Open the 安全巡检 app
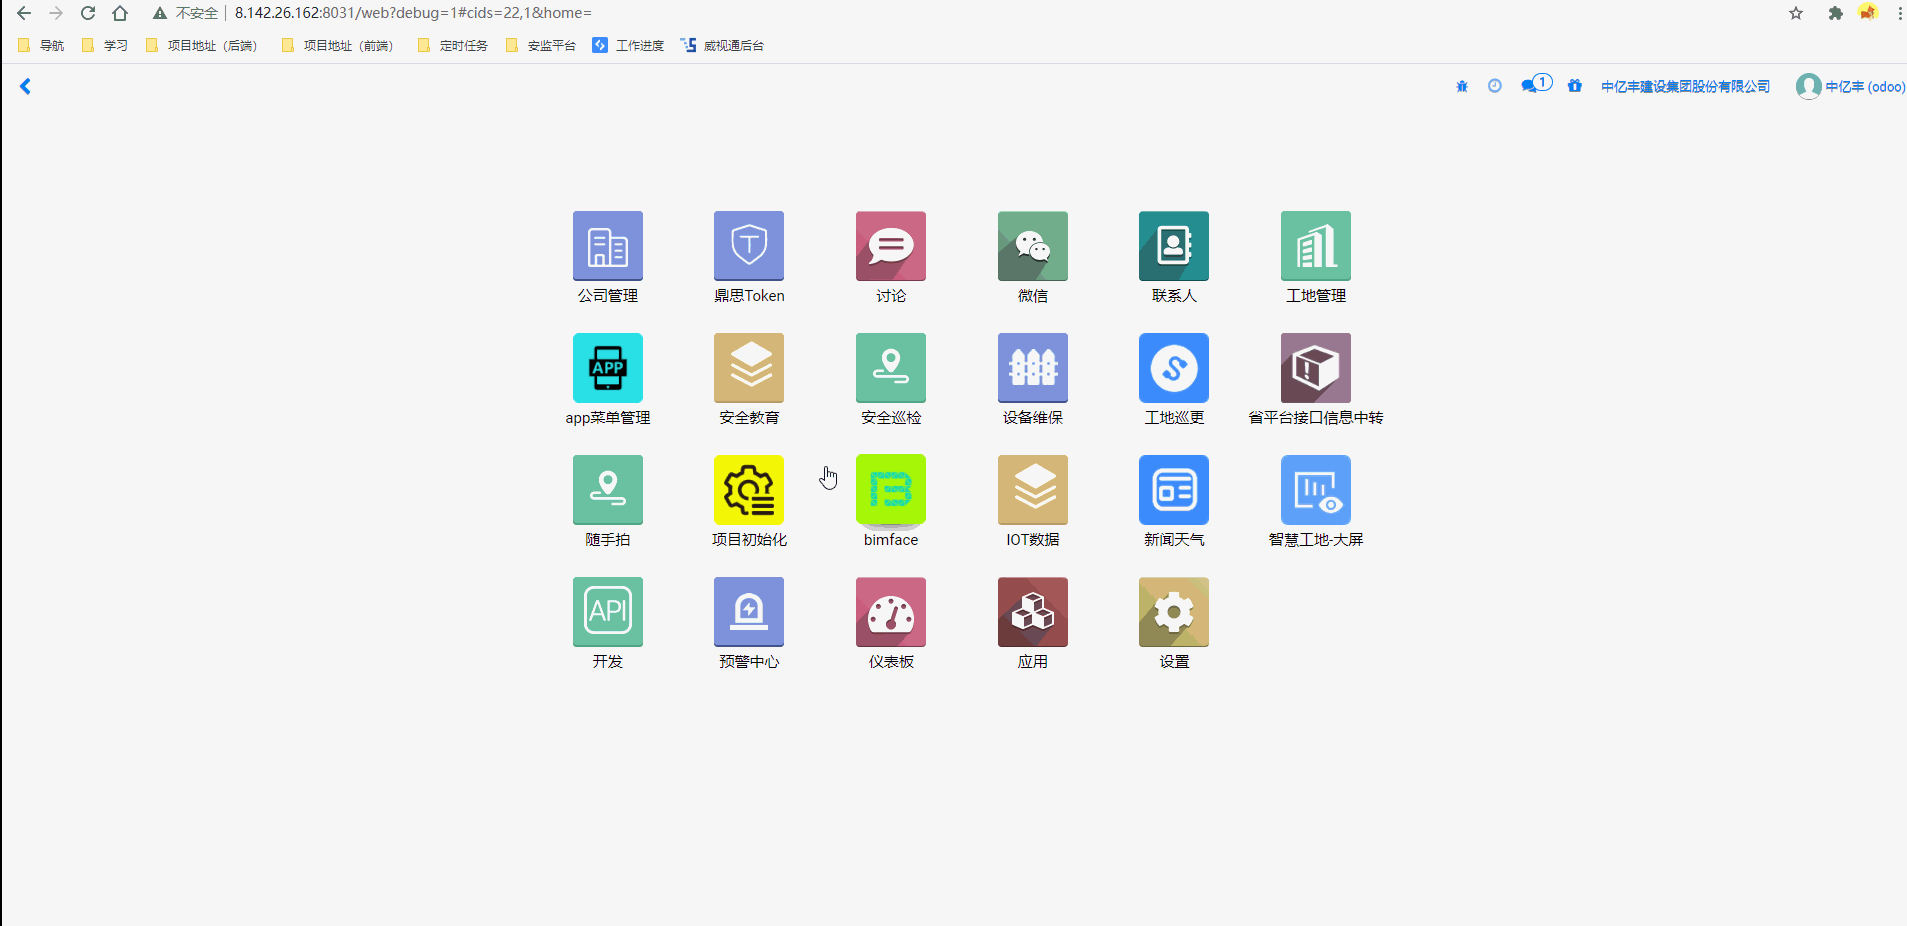 coord(891,368)
